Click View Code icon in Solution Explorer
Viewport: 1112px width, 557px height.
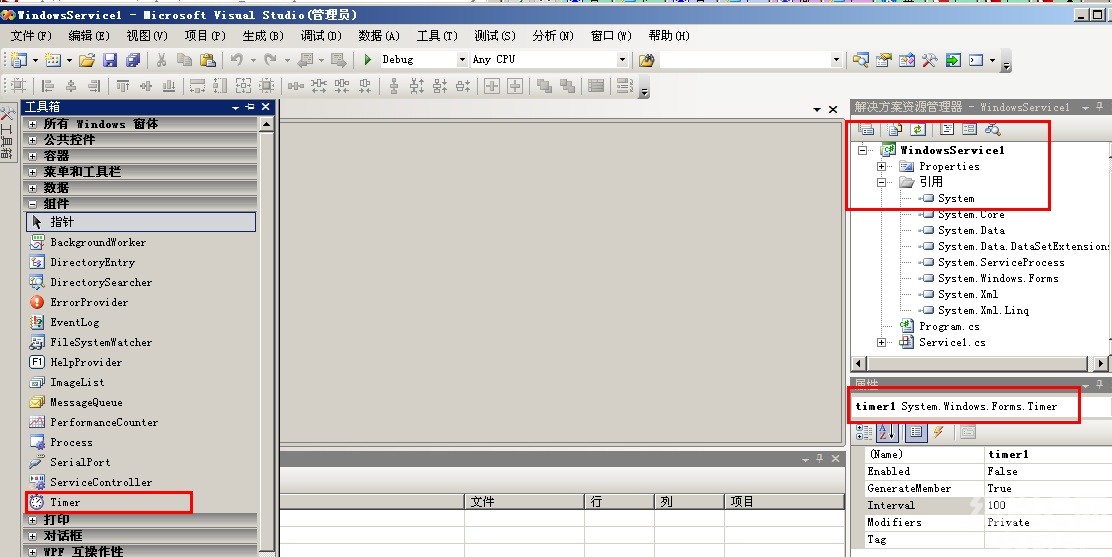(947, 129)
